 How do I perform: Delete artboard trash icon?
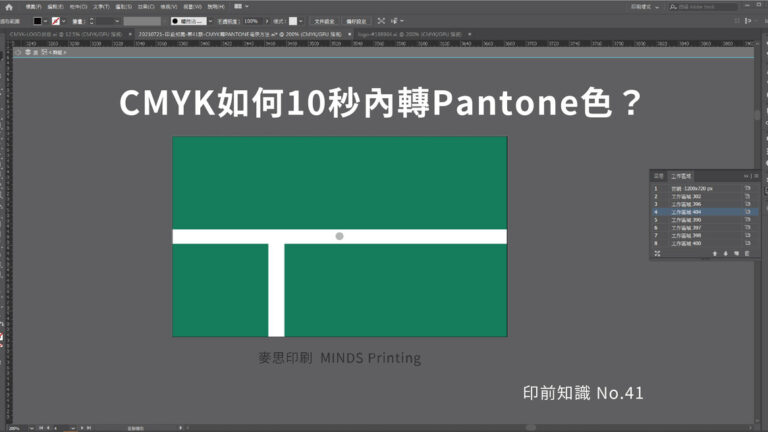[746, 254]
